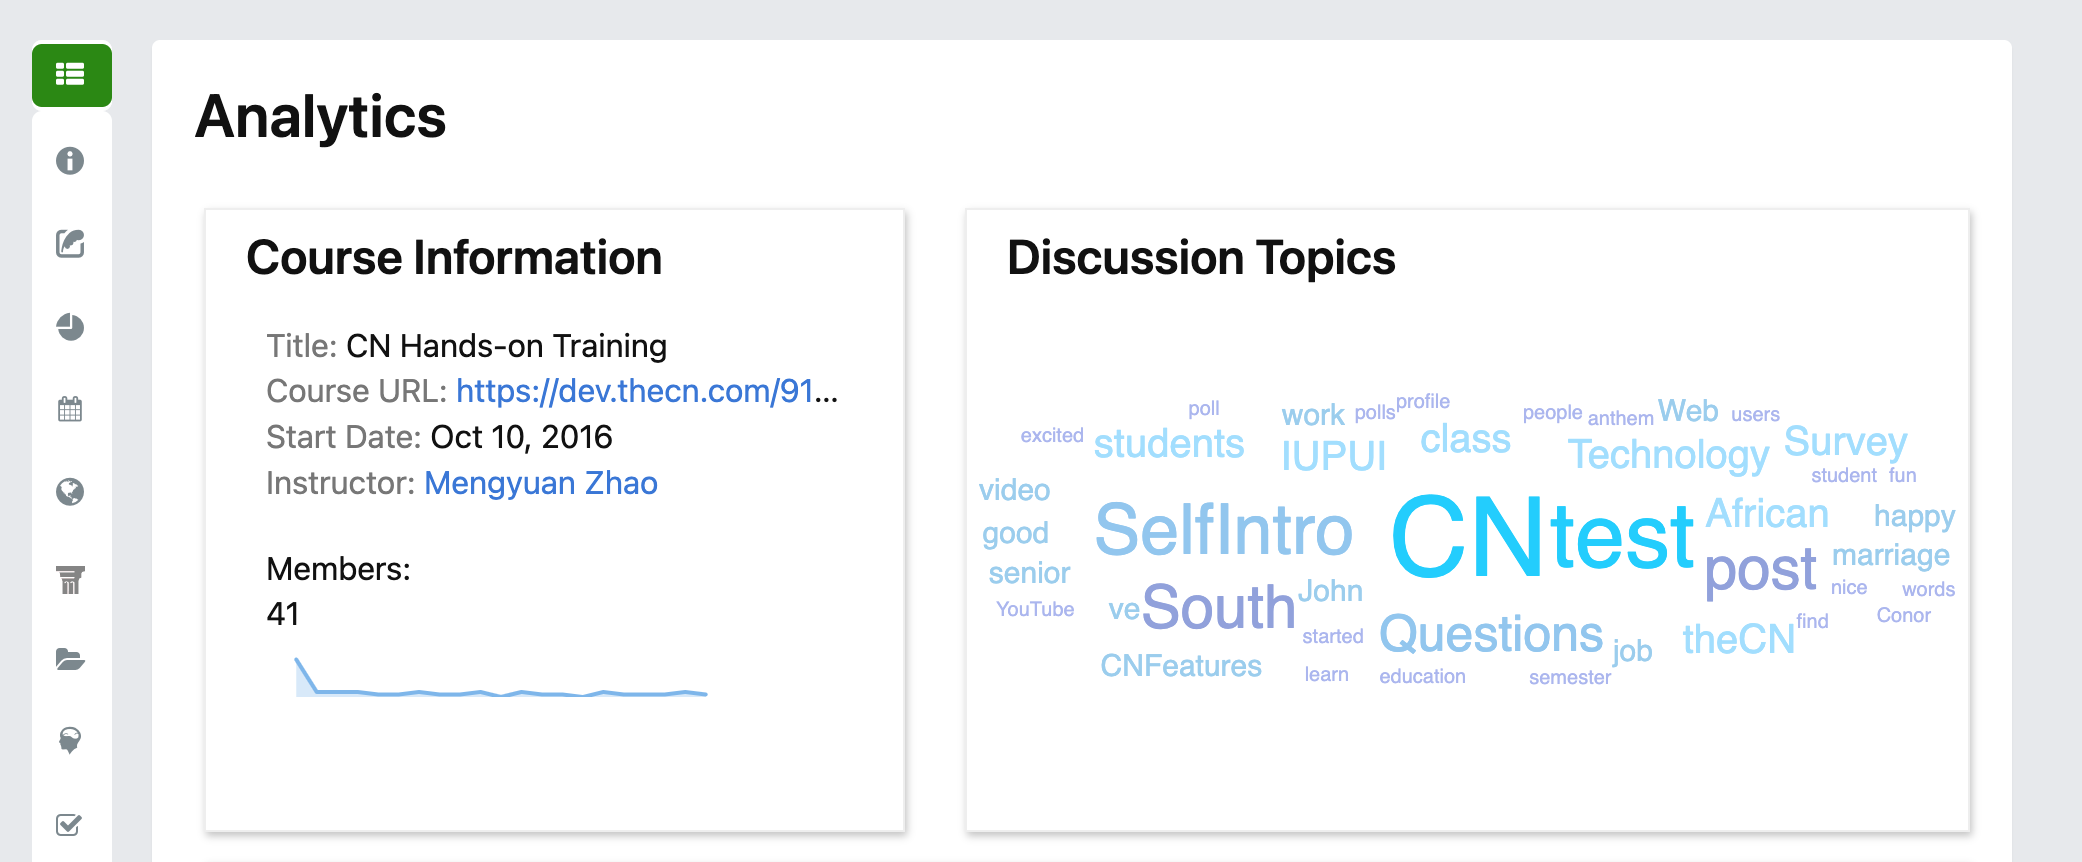Open the folder sidebar icon
The width and height of the screenshot is (2082, 862).
pos(70,659)
